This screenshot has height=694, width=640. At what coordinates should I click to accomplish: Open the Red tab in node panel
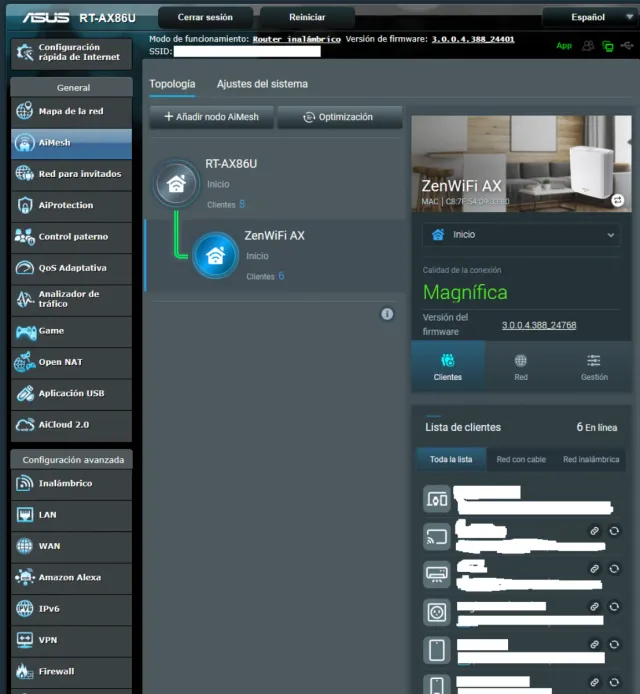521,366
